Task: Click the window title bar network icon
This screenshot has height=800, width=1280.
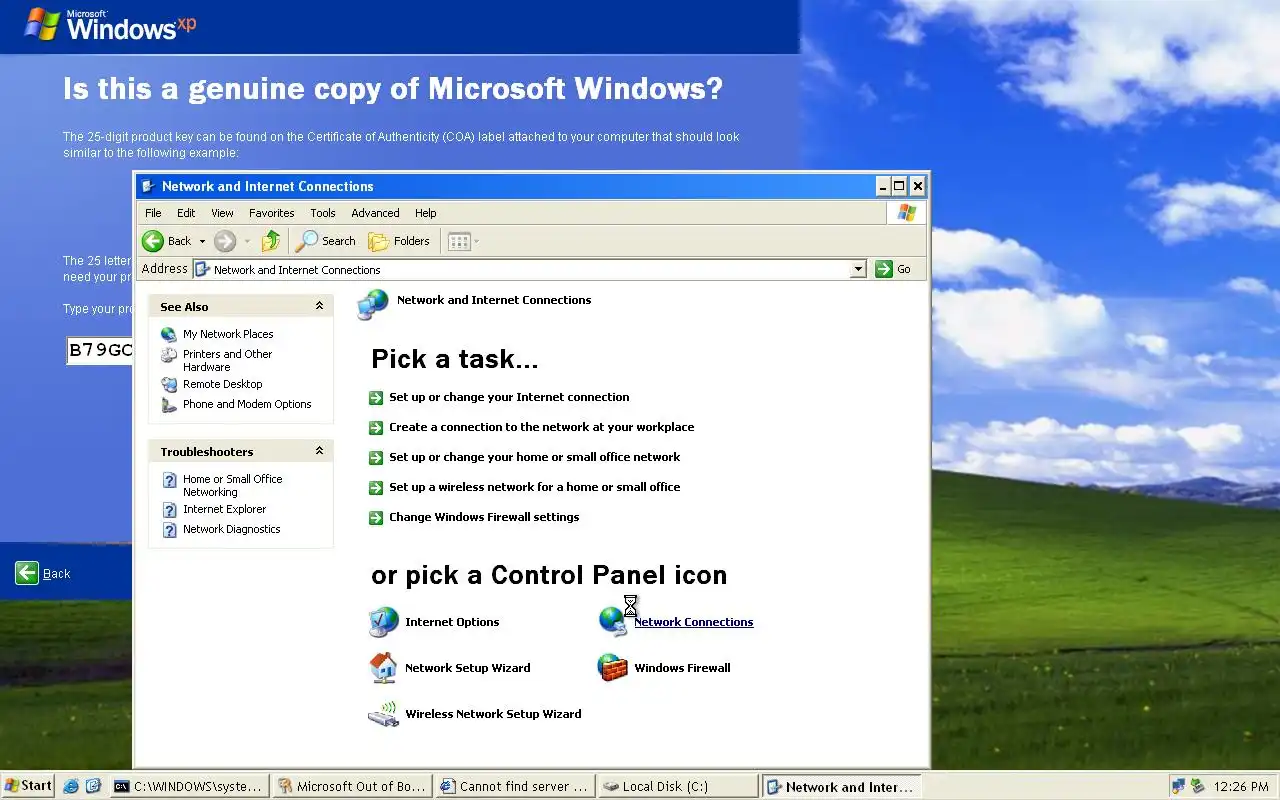Action: pos(148,186)
